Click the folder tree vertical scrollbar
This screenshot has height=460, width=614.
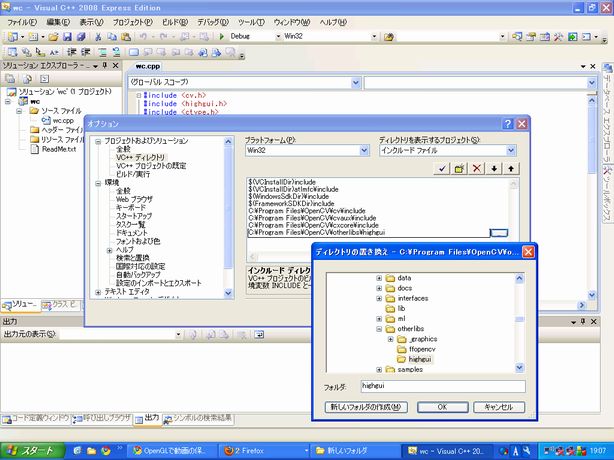point(519,323)
